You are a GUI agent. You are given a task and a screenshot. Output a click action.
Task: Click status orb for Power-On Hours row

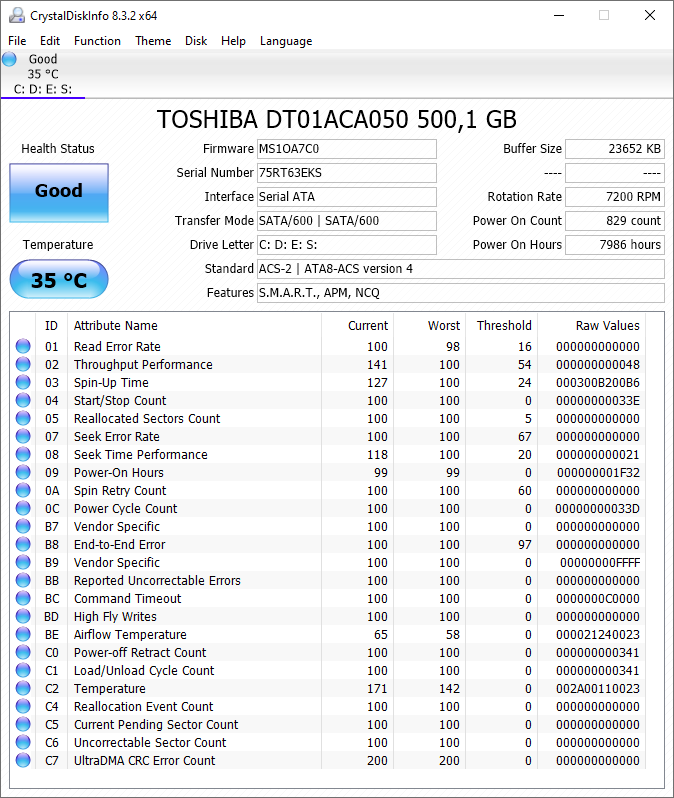coord(23,472)
